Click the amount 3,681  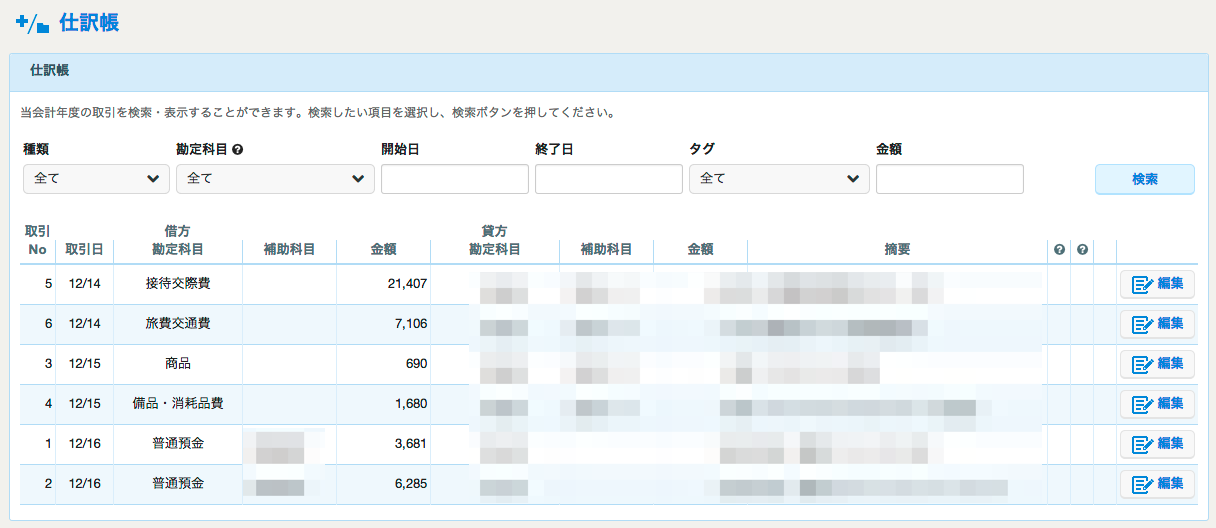410,444
